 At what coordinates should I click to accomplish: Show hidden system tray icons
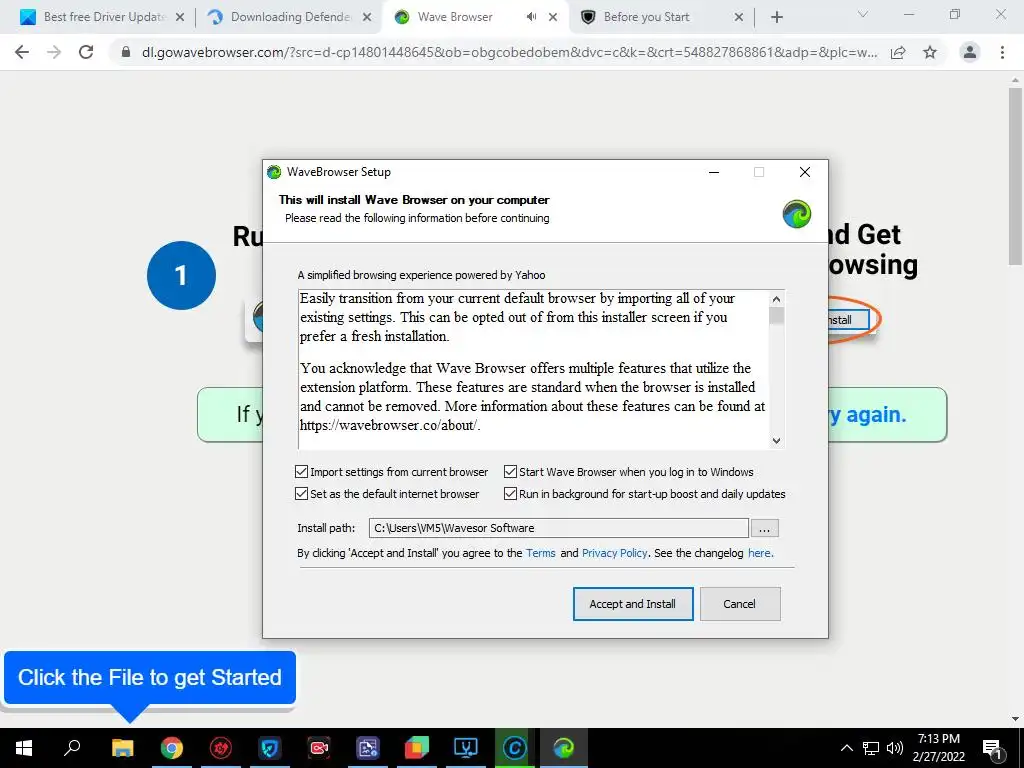(x=846, y=748)
